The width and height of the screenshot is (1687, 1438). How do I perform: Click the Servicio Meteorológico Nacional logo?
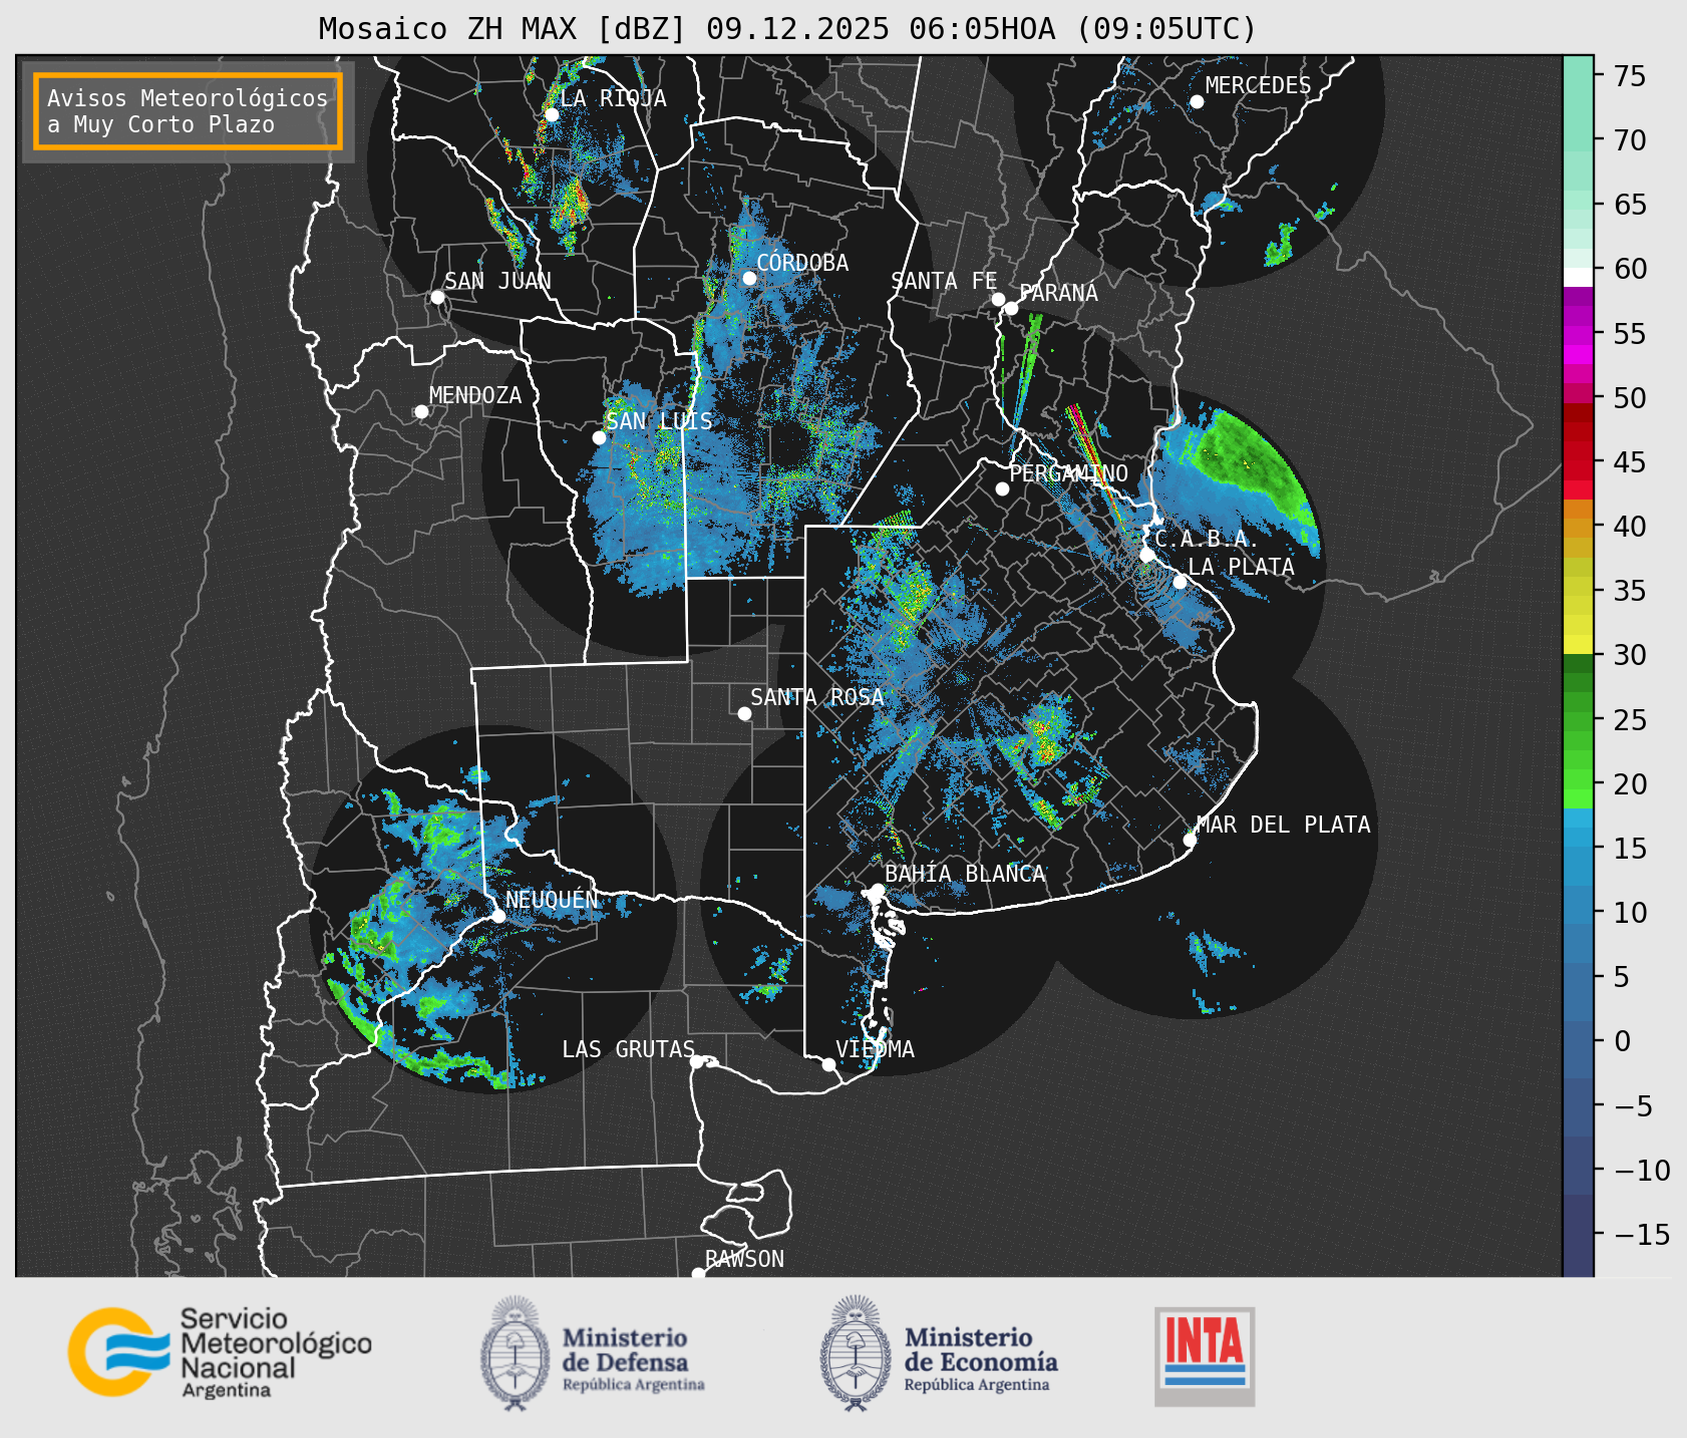point(220,1352)
